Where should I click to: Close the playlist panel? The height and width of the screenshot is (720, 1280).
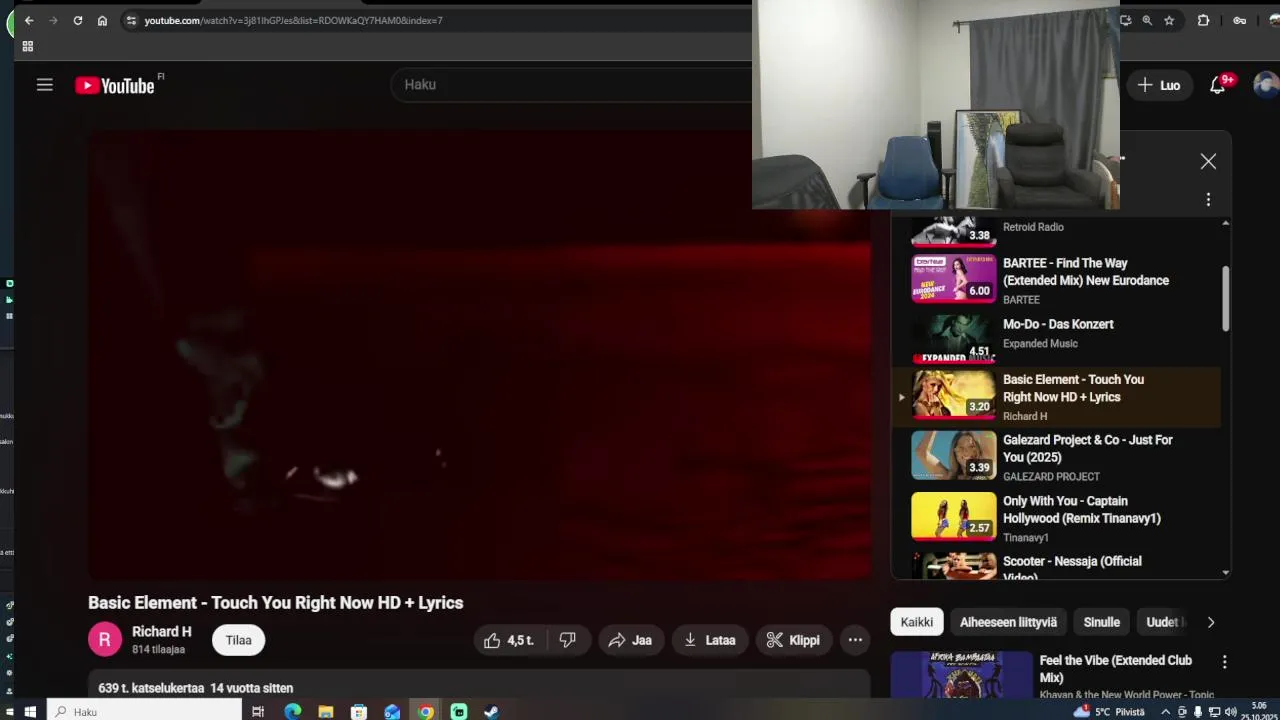1208,162
